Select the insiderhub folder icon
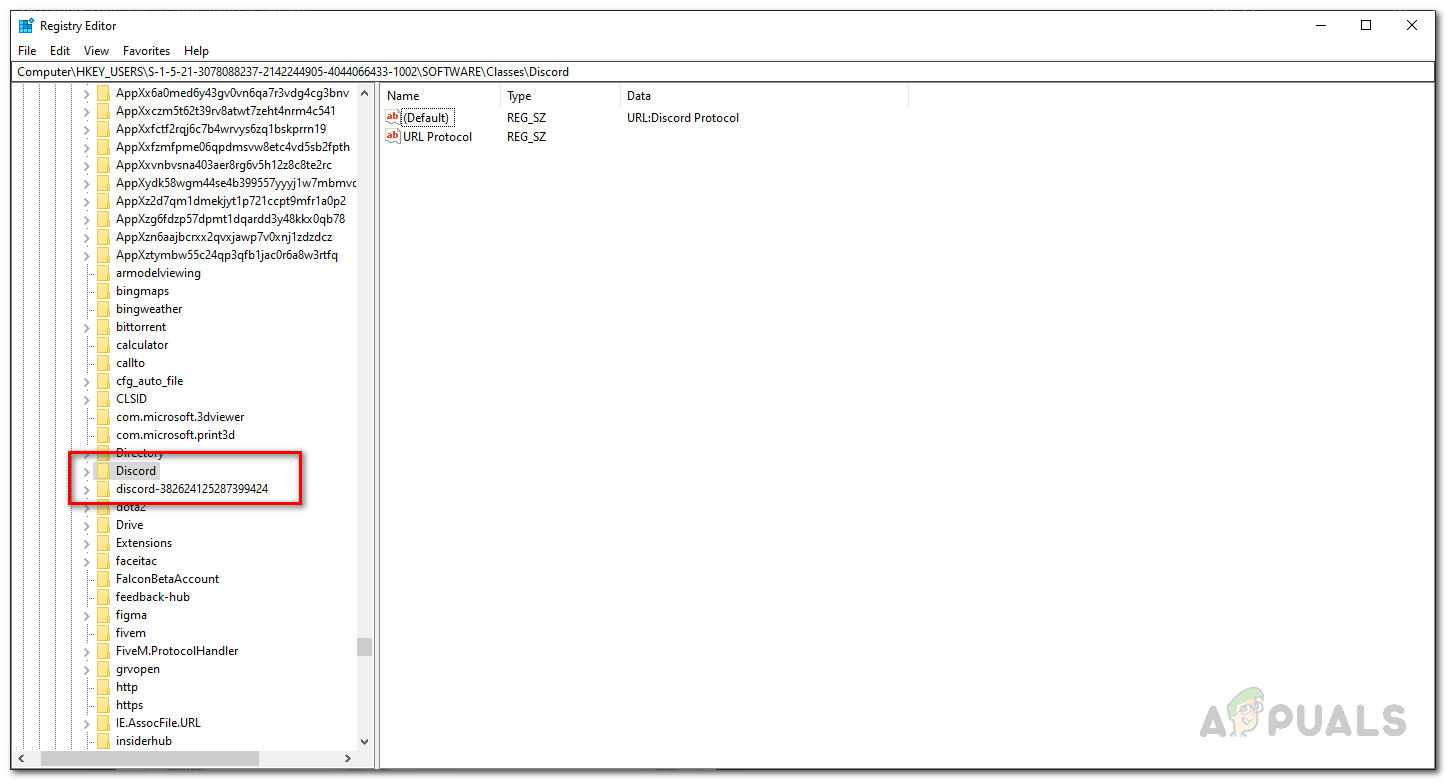The image size is (1447, 781). coord(102,741)
